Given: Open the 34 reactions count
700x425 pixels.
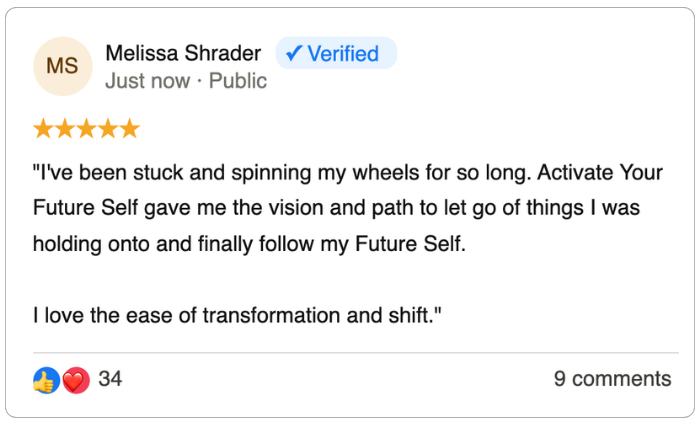Looking at the screenshot, I should click(x=110, y=380).
